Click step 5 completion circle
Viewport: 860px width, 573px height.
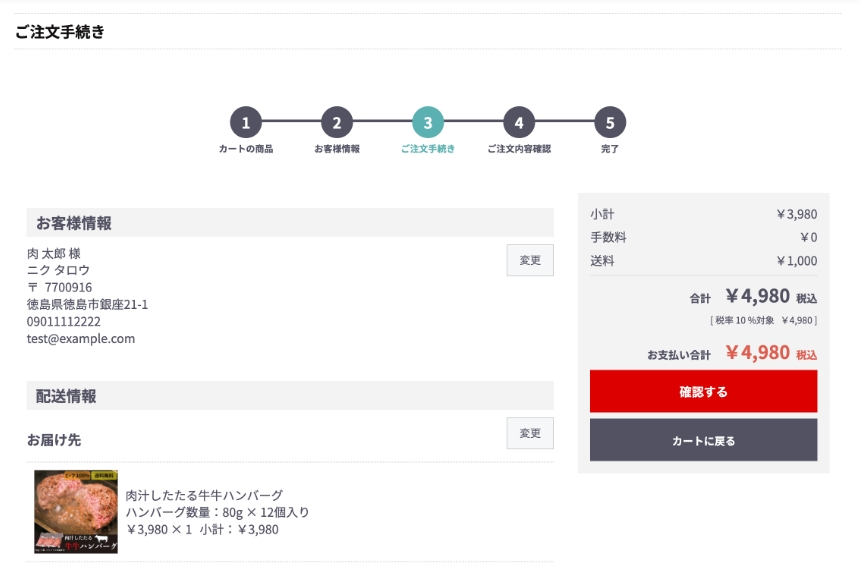610,123
